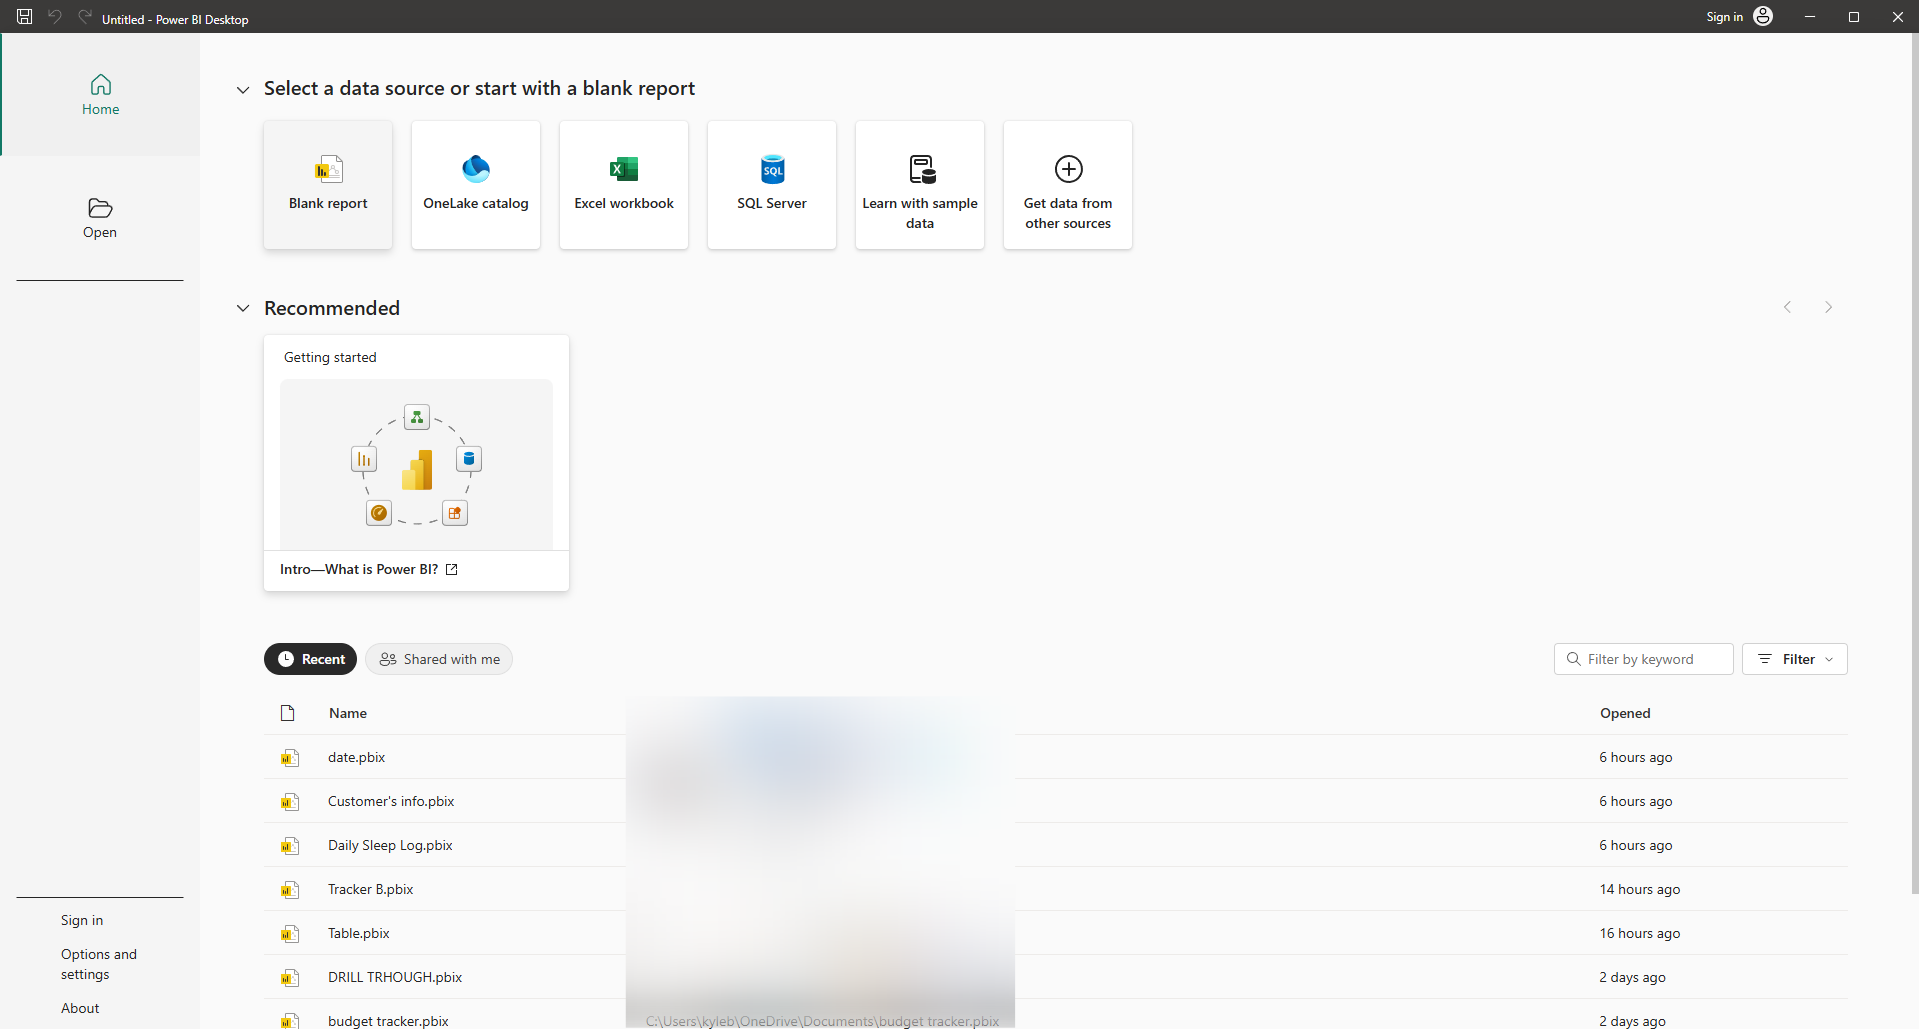Go to next recommended items

[x=1828, y=307]
